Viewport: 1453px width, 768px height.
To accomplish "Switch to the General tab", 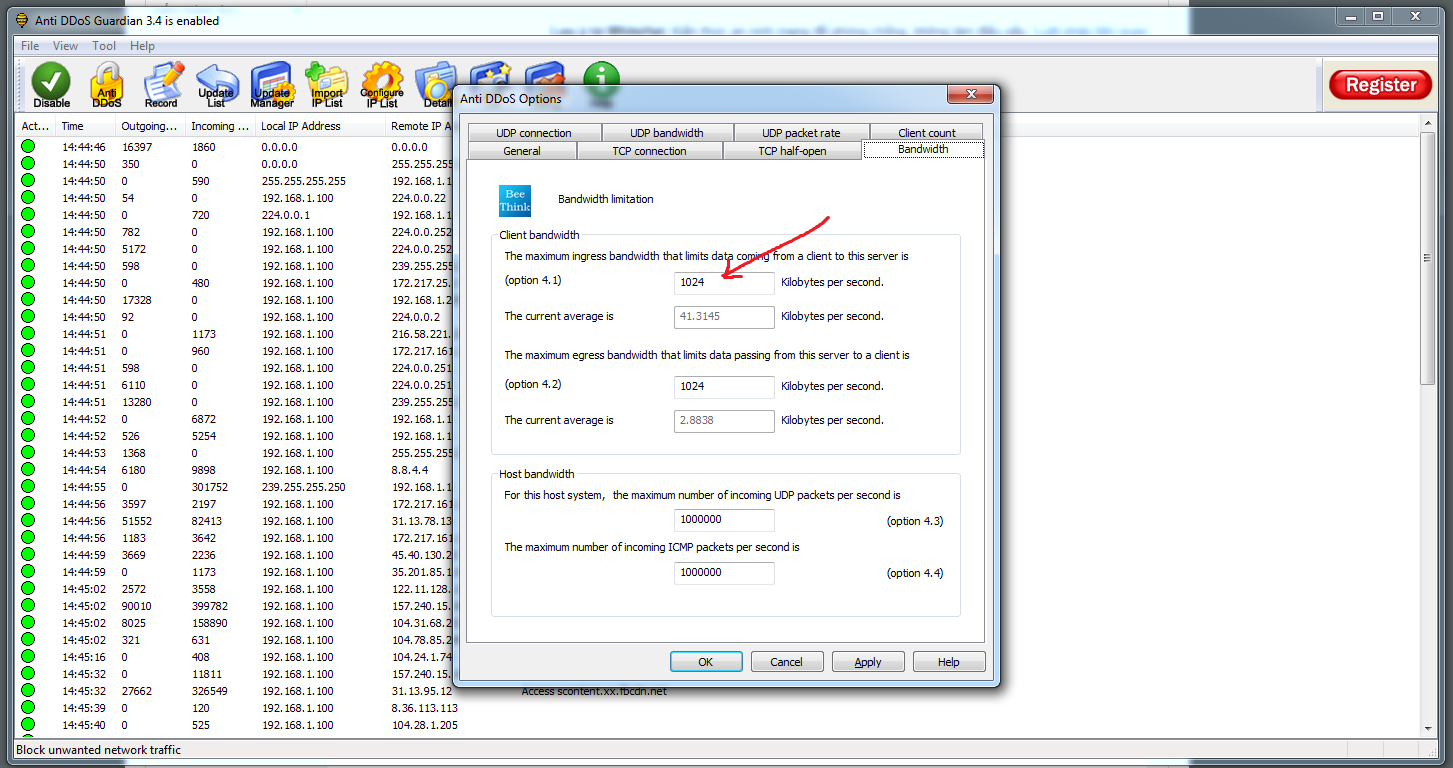I will (x=522, y=151).
